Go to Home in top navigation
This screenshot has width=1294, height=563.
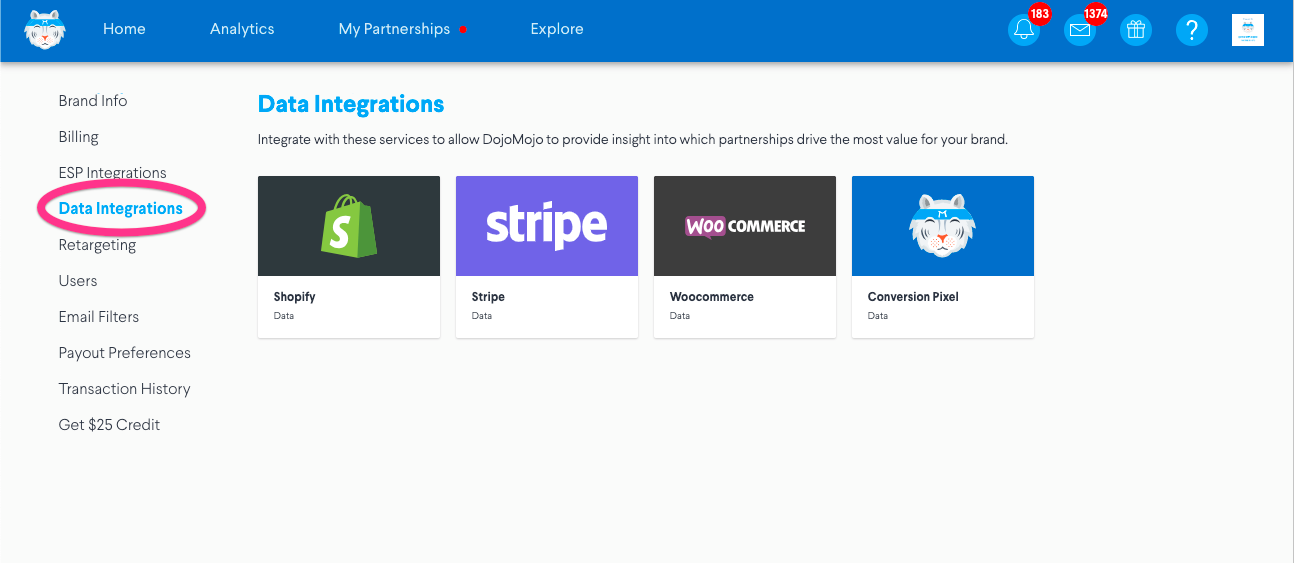pos(124,29)
